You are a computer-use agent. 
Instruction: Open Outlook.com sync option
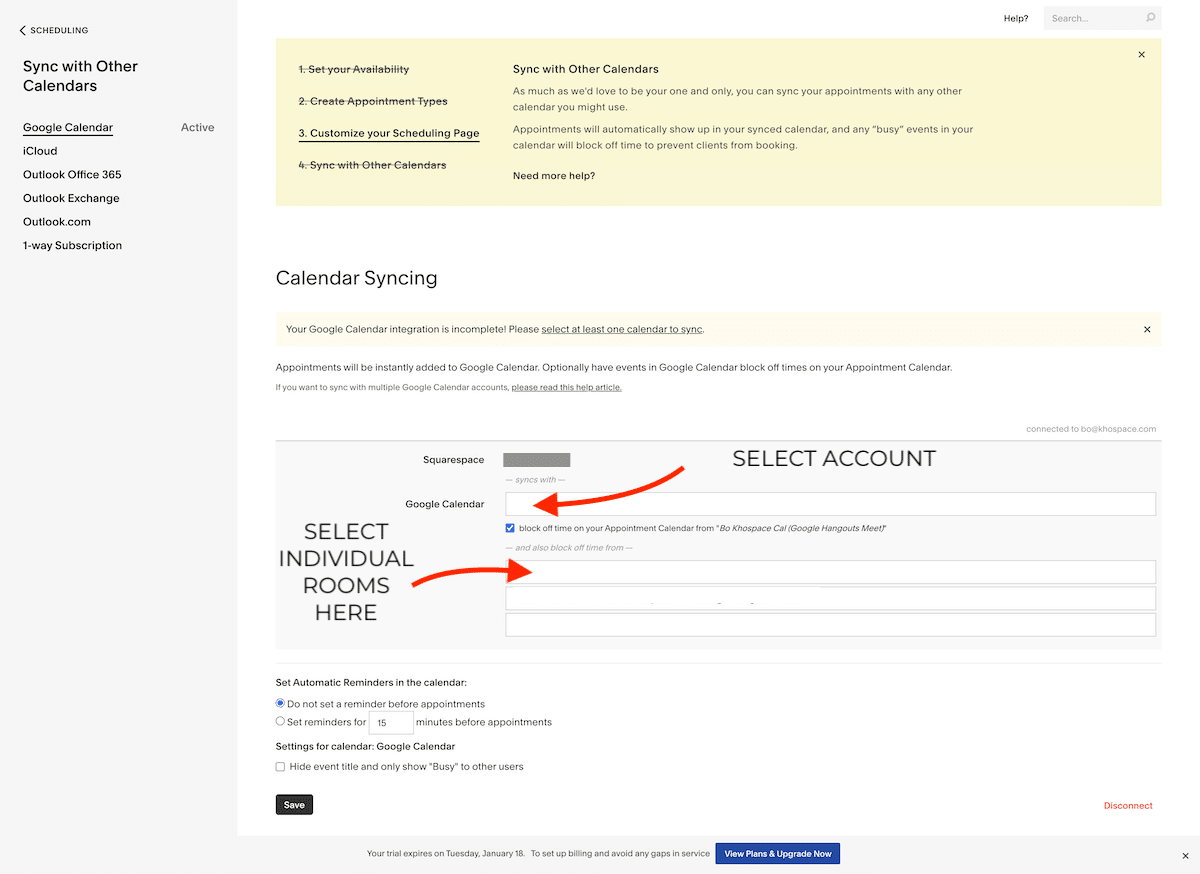pyautogui.click(x=57, y=222)
